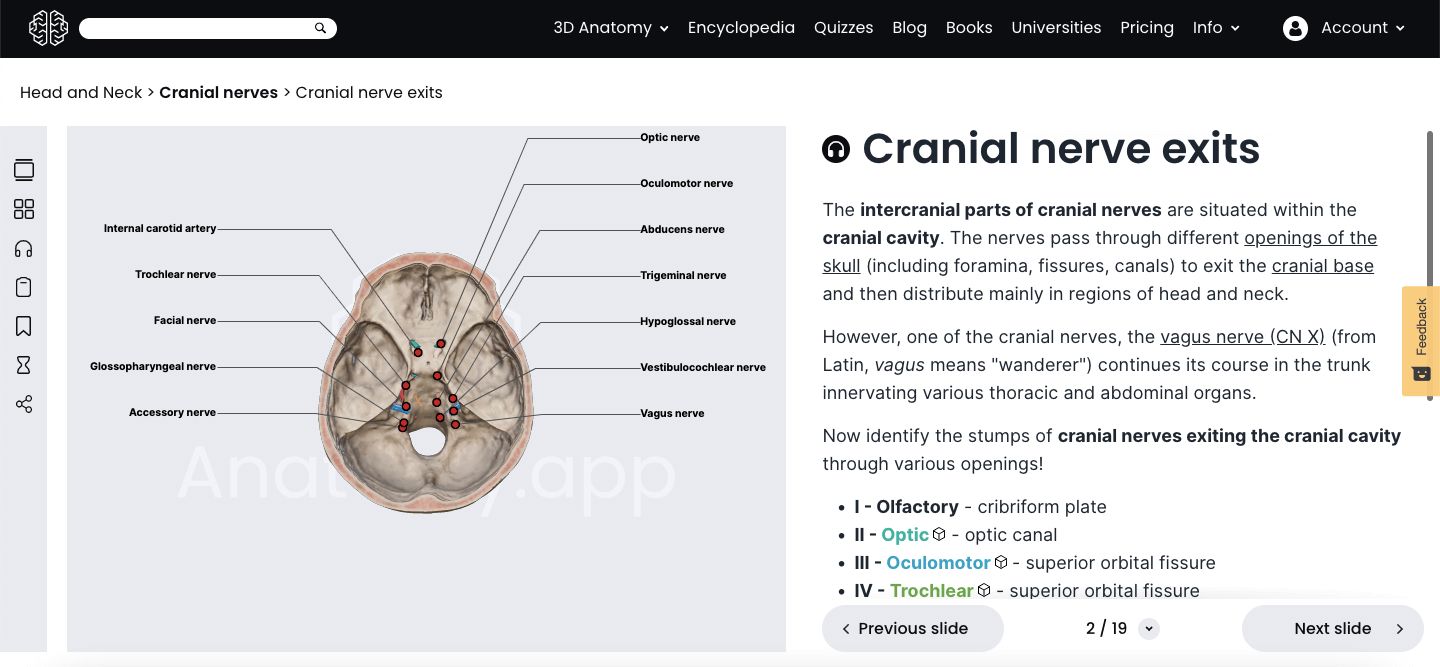1440x667 pixels.
Task: Switch to the Encyclopedia section
Action: coord(741,28)
